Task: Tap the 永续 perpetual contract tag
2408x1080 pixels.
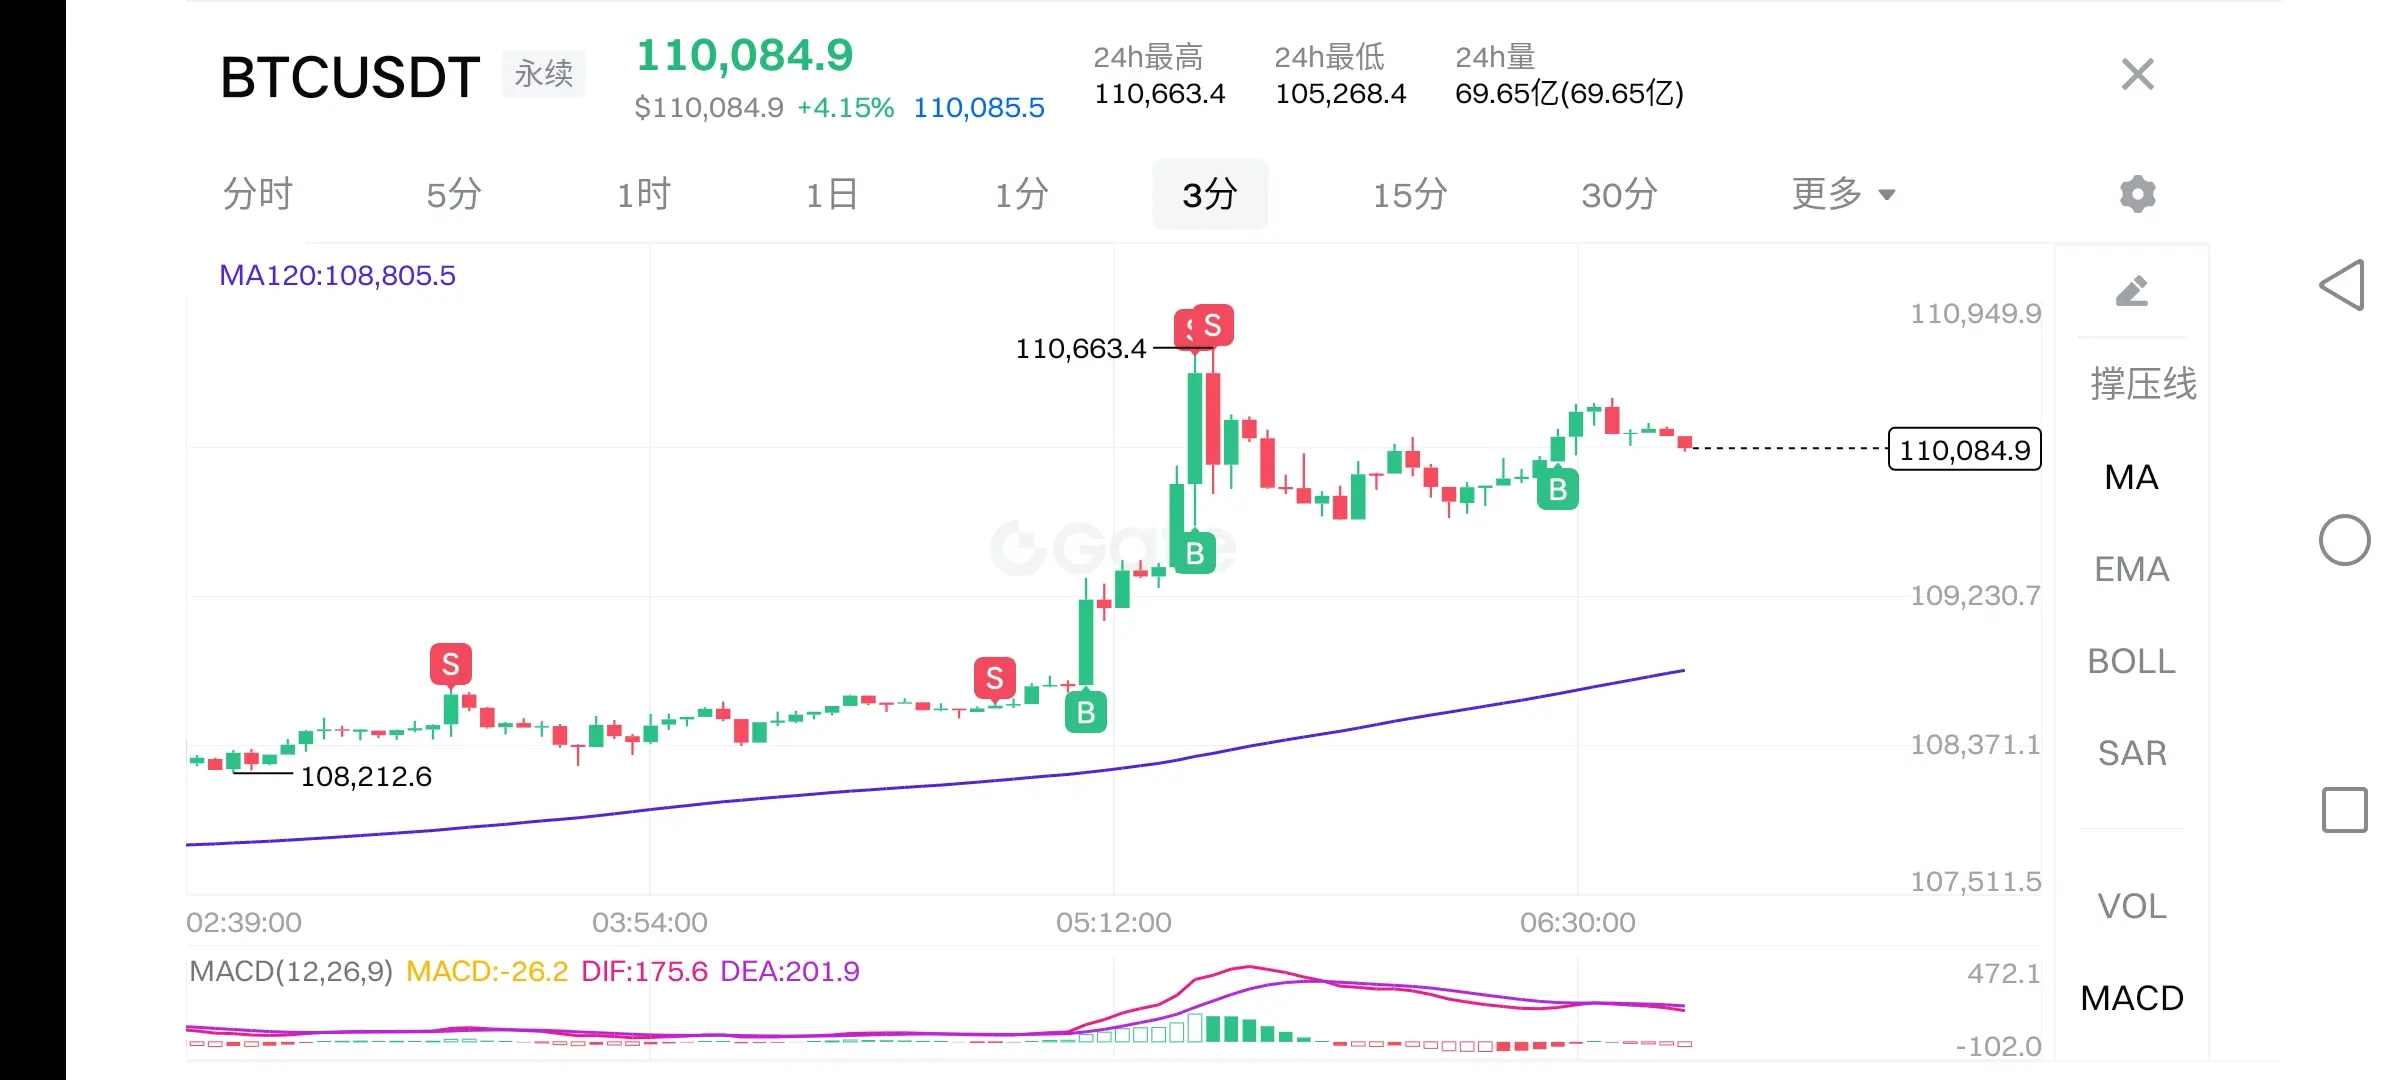Action: pos(544,74)
